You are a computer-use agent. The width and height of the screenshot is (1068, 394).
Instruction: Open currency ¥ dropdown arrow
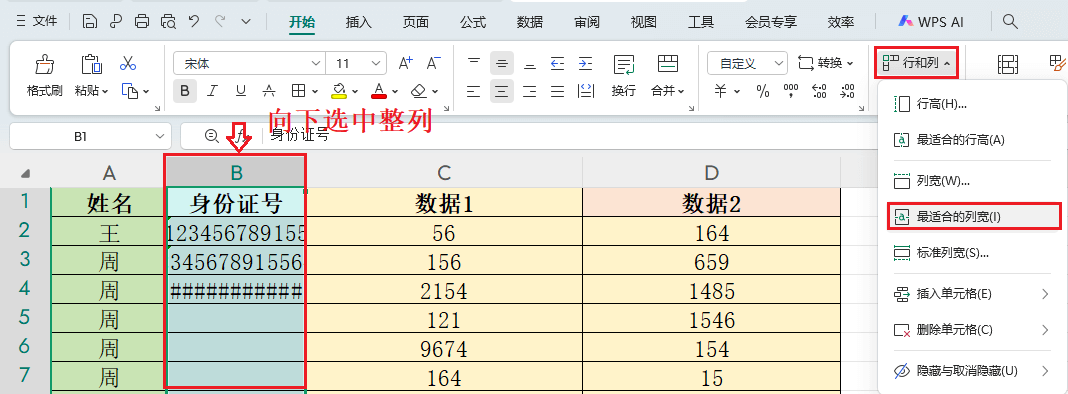click(x=738, y=91)
